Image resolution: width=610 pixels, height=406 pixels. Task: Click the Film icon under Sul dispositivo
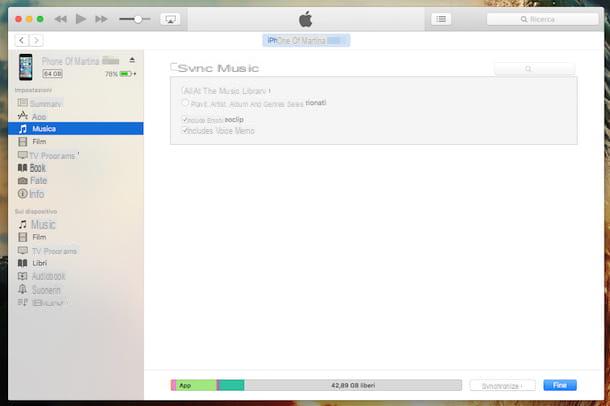pos(23,237)
